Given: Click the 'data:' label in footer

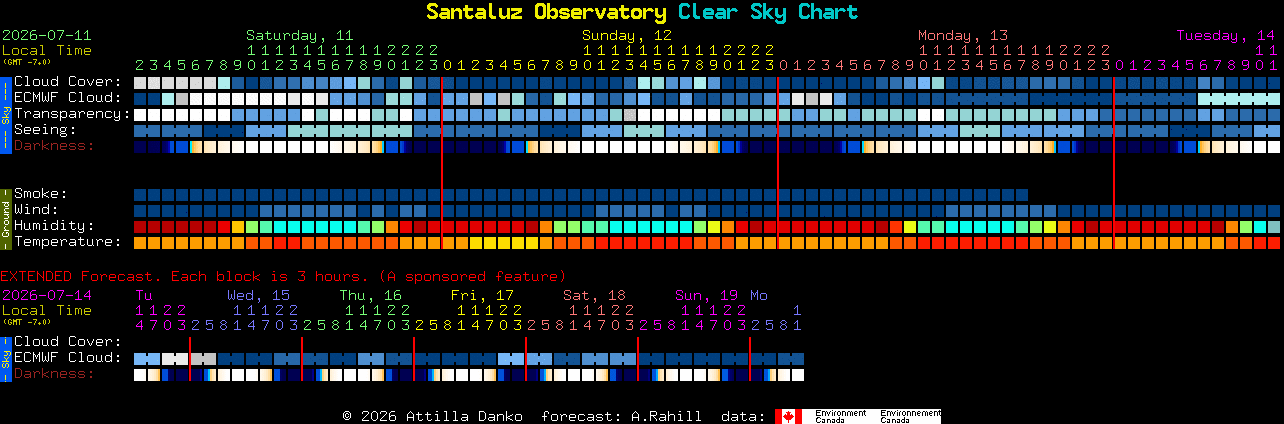Looking at the screenshot, I should pos(743,416).
